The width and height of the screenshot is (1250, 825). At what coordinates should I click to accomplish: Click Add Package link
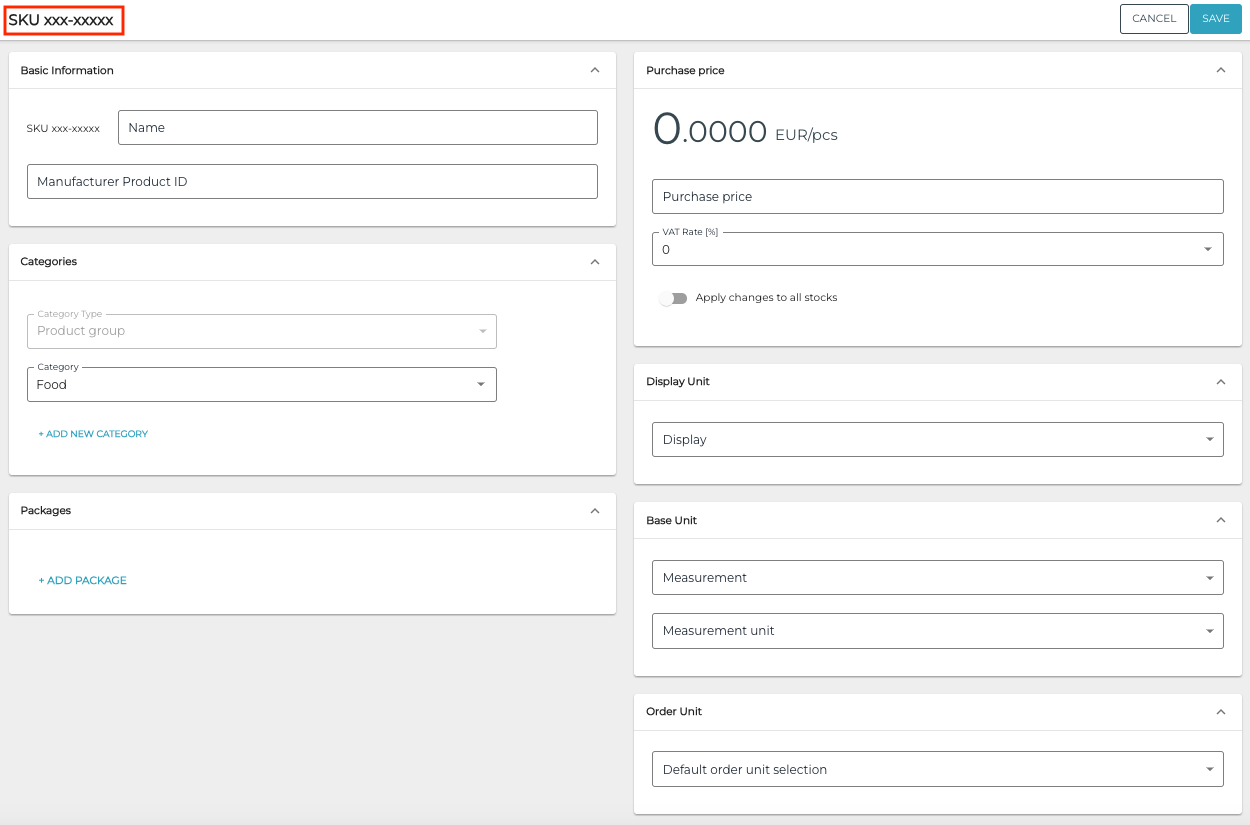click(x=83, y=581)
